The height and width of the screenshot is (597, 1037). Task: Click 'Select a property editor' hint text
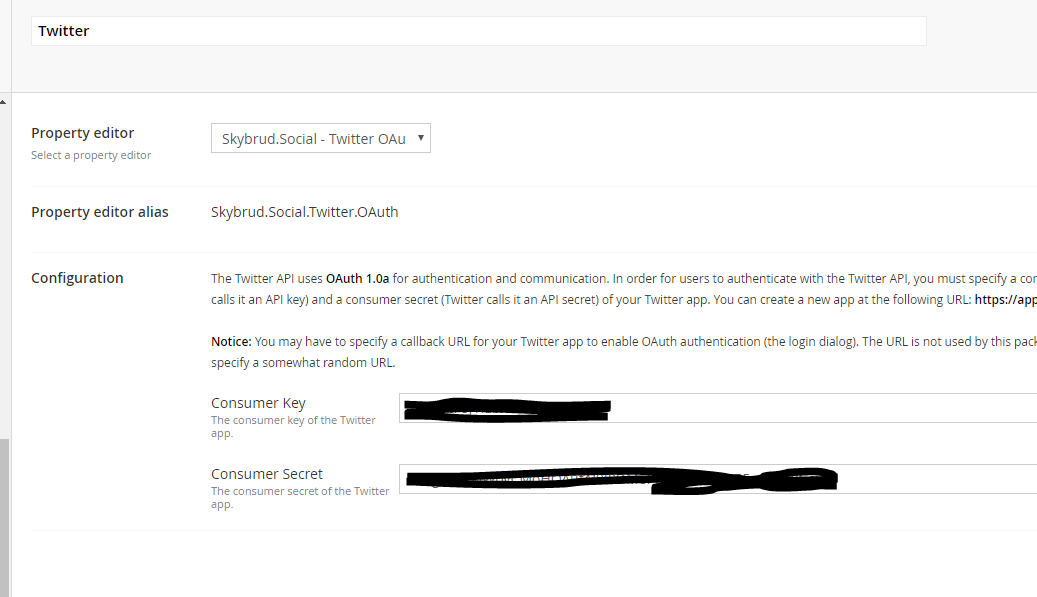(91, 155)
